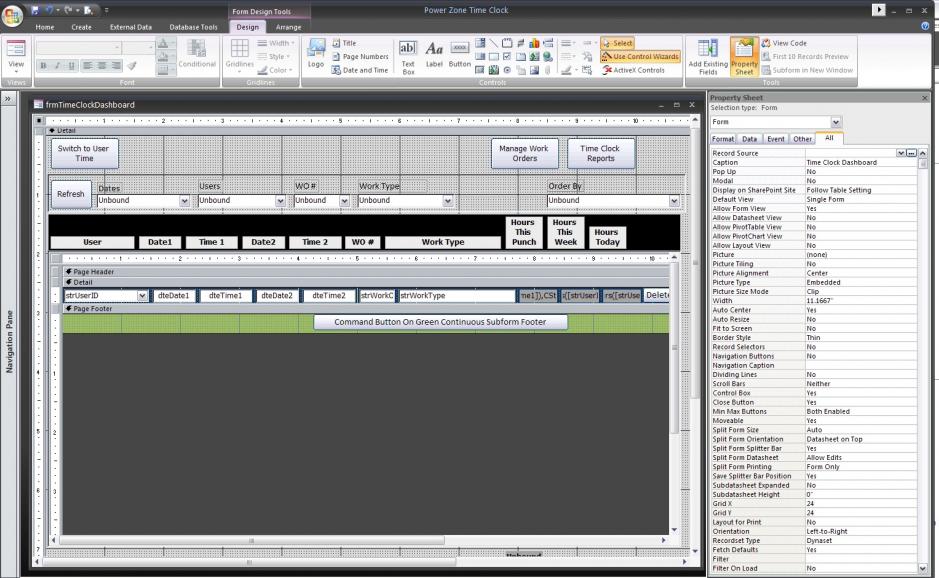Toggle Use Control Wizards
Viewport: 939px width, 578px height.
pyautogui.click(x=641, y=56)
